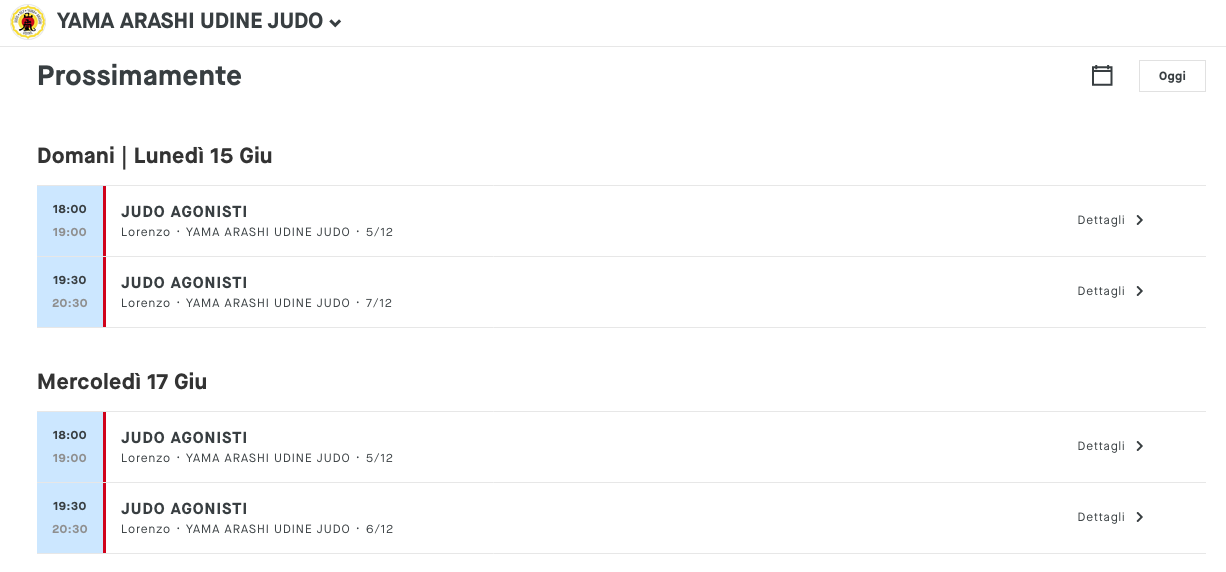Viewport: 1226px width, 572px height.
Task: Click chevron arrow on Monday 18:00 row
Action: pos(1140,220)
